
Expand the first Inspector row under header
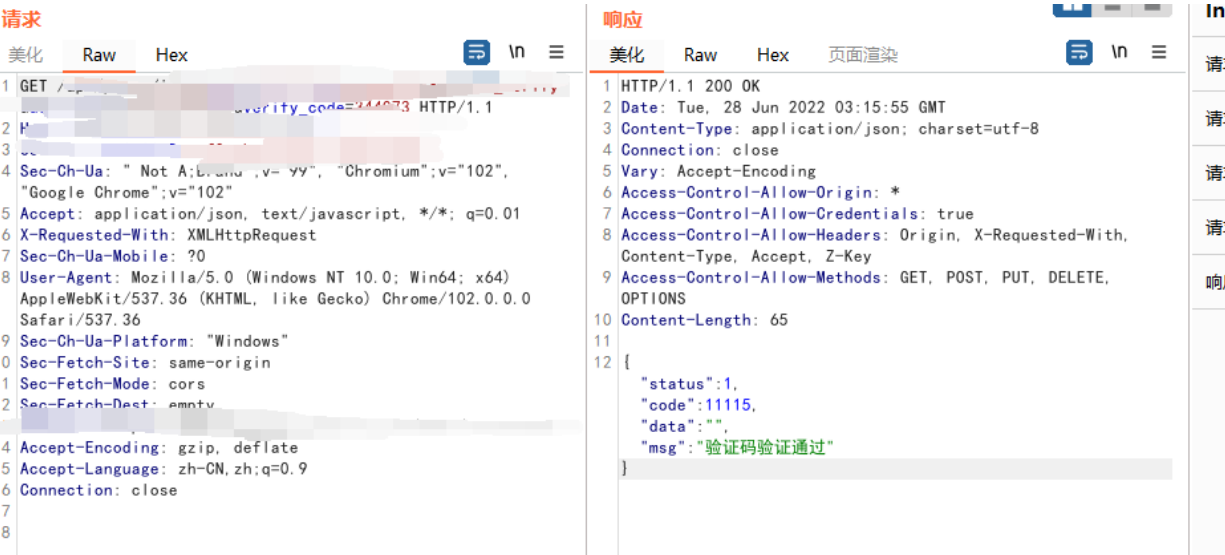tap(1214, 65)
